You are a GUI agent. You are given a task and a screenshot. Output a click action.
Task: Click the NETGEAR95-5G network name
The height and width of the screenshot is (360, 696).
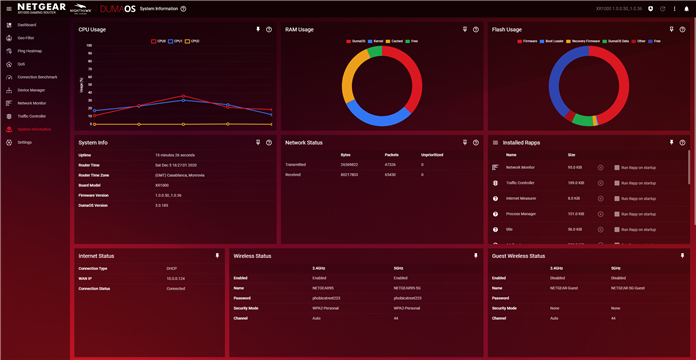pyautogui.click(x=407, y=288)
